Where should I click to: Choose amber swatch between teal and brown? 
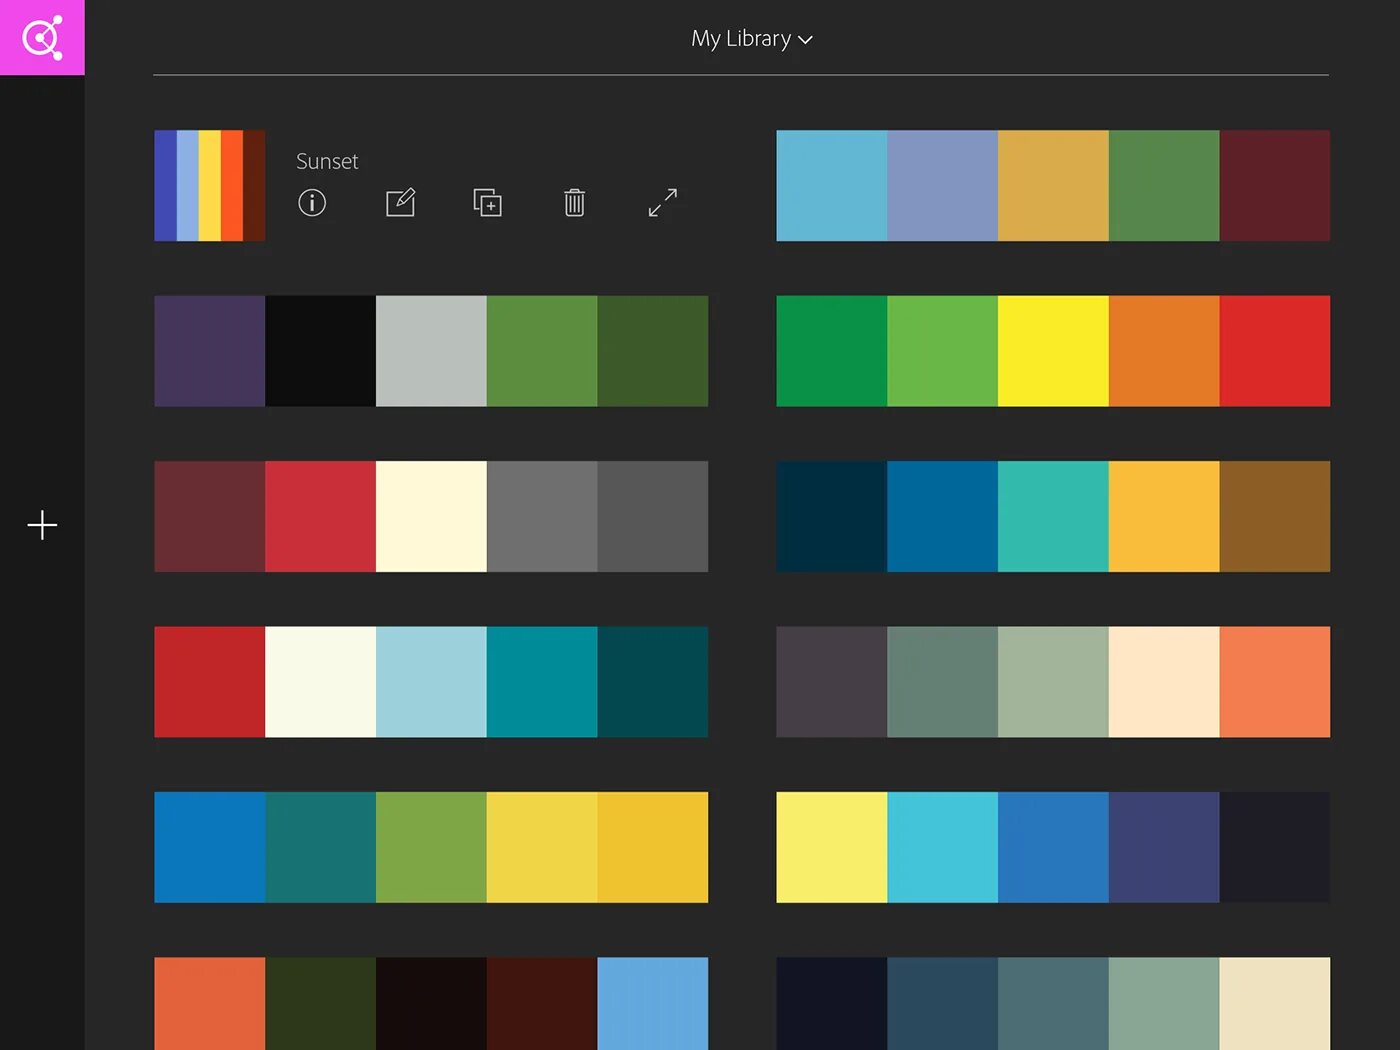pos(1164,516)
